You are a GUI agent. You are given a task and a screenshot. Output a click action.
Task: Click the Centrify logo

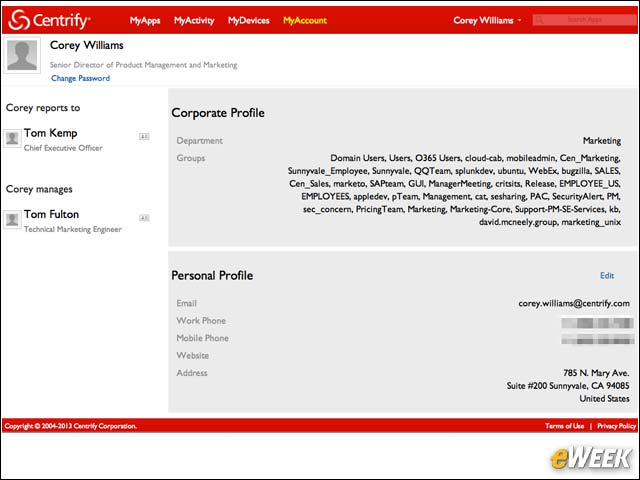pos(49,20)
